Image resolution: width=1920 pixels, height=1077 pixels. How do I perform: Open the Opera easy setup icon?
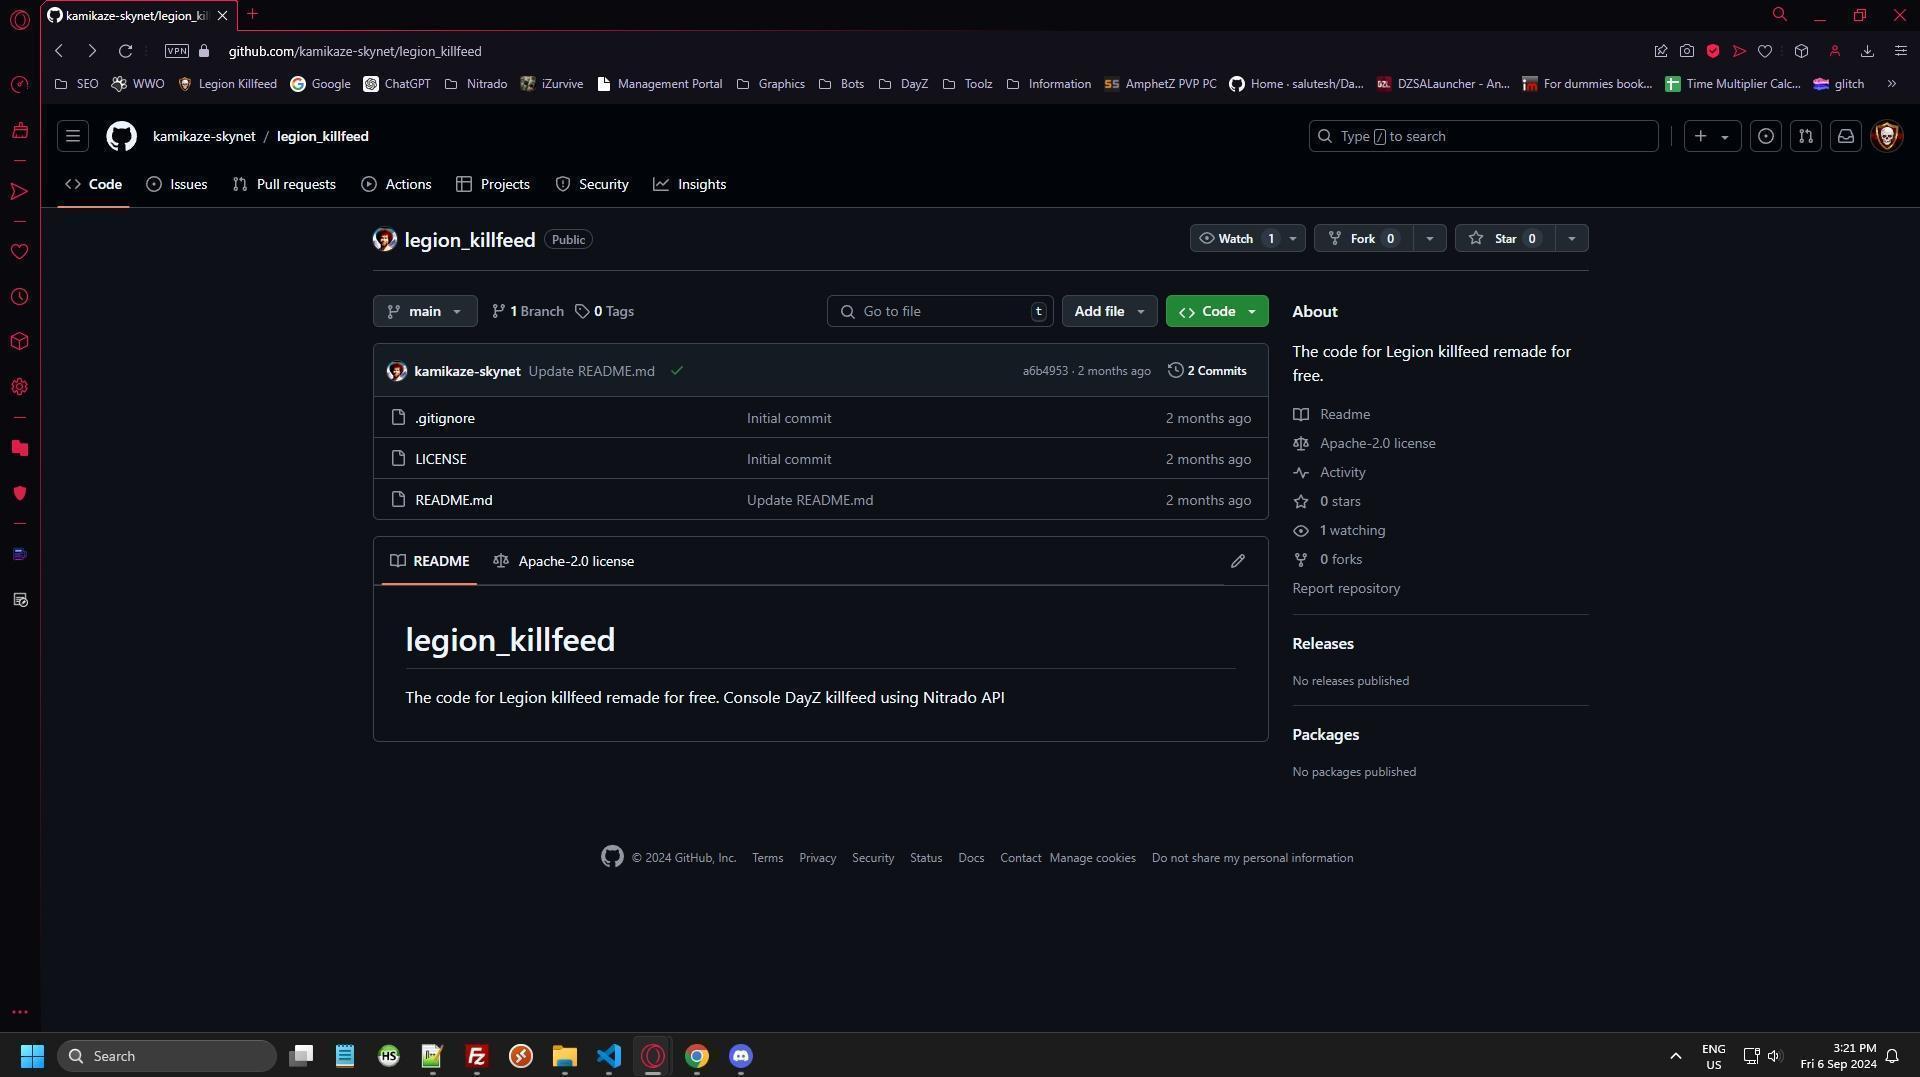tap(1901, 51)
